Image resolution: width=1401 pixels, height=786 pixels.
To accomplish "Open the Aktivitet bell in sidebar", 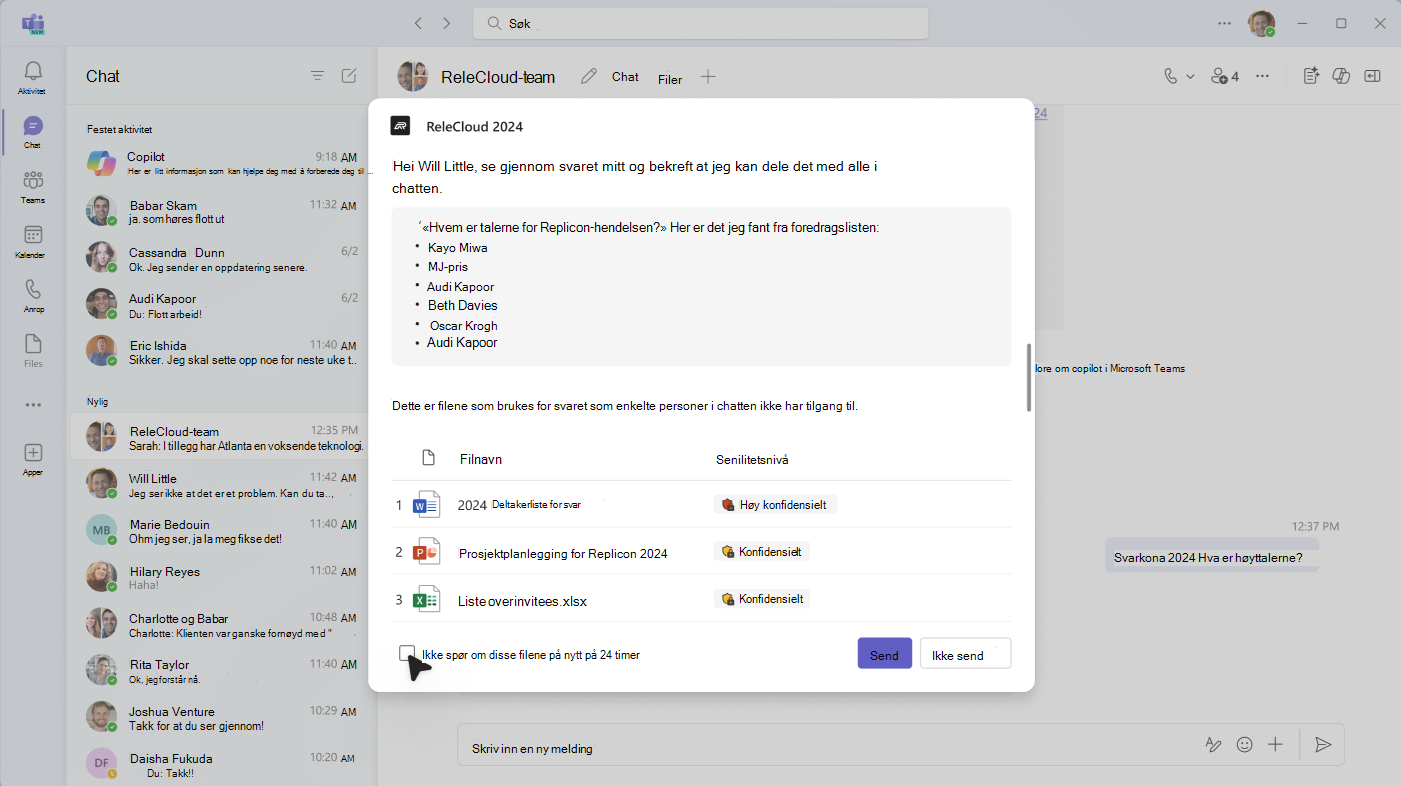I will (33, 76).
